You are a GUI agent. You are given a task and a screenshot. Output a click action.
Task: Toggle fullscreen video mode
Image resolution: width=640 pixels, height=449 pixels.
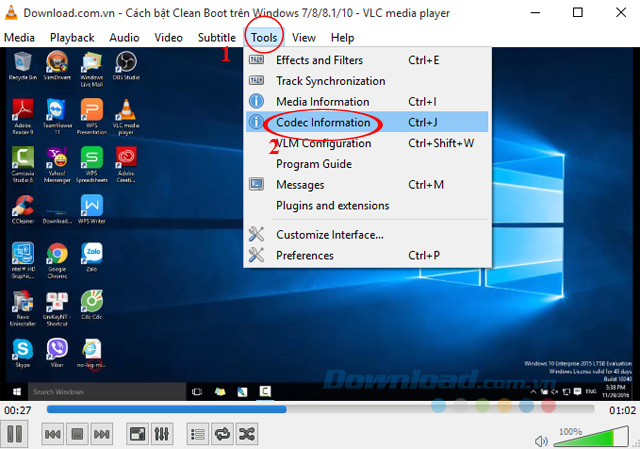tap(137, 434)
